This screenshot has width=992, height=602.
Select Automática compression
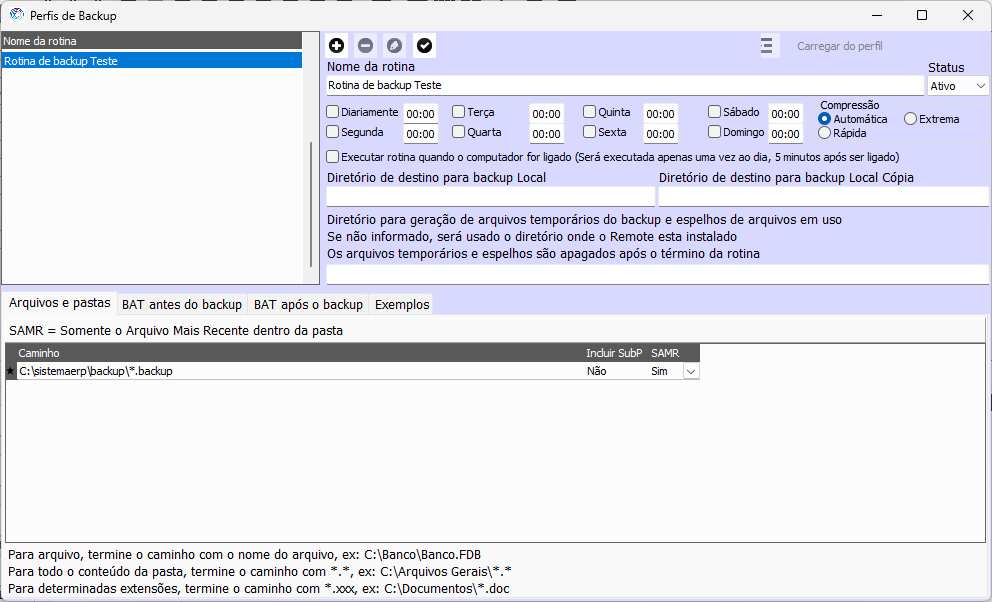[x=824, y=119]
